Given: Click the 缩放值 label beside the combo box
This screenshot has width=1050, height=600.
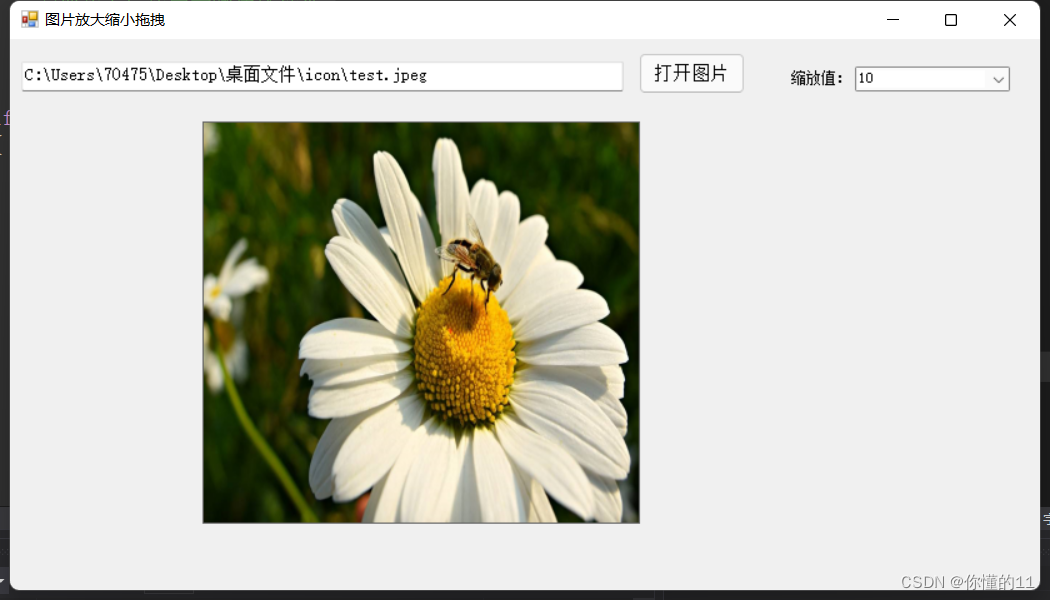Looking at the screenshot, I should click(817, 78).
